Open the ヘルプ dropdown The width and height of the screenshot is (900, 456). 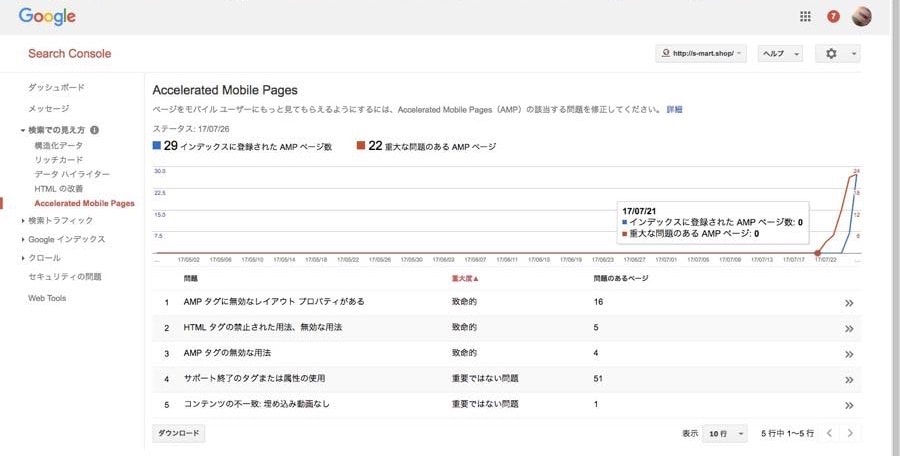pos(780,53)
